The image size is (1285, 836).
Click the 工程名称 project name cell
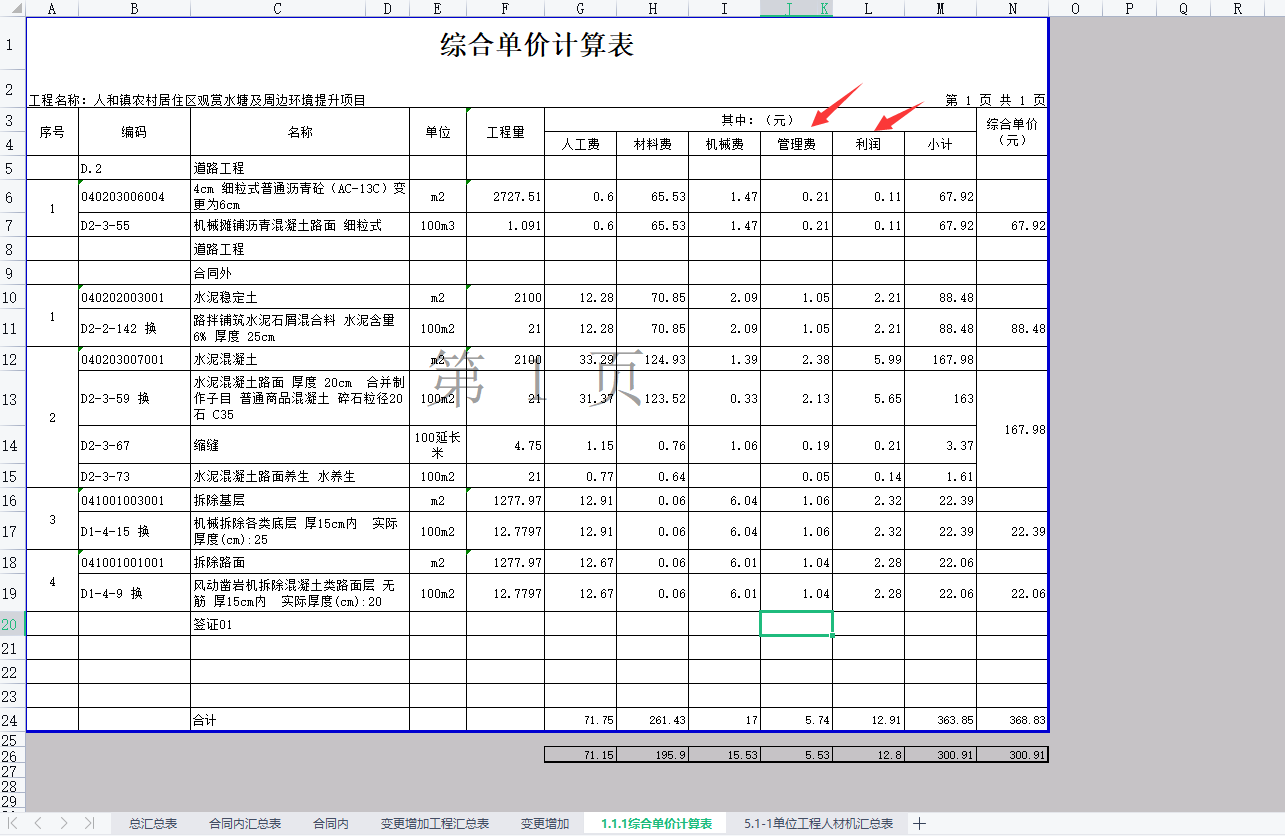197,100
